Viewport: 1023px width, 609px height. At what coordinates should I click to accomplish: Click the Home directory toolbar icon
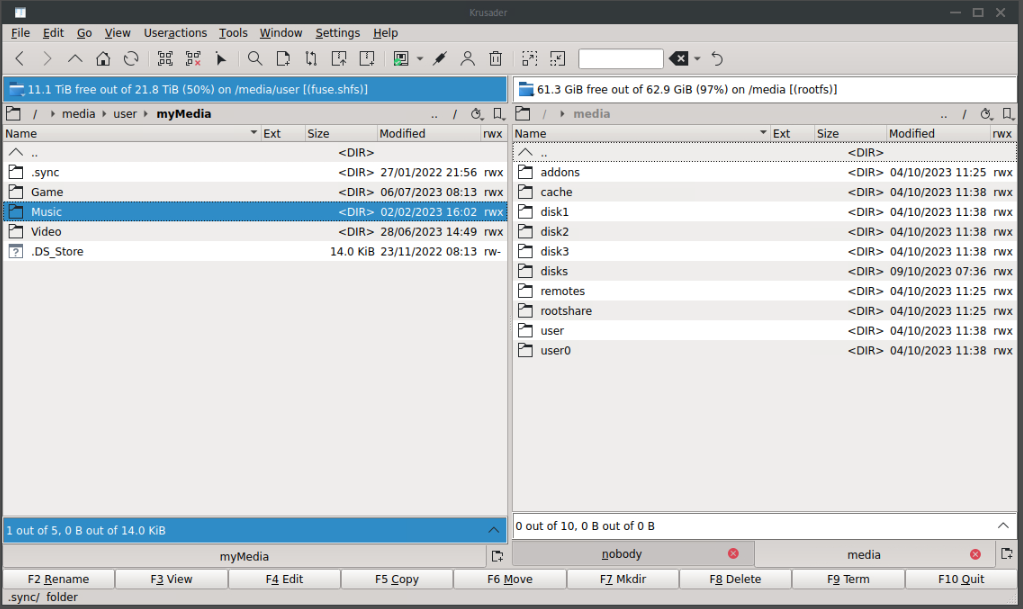point(103,59)
